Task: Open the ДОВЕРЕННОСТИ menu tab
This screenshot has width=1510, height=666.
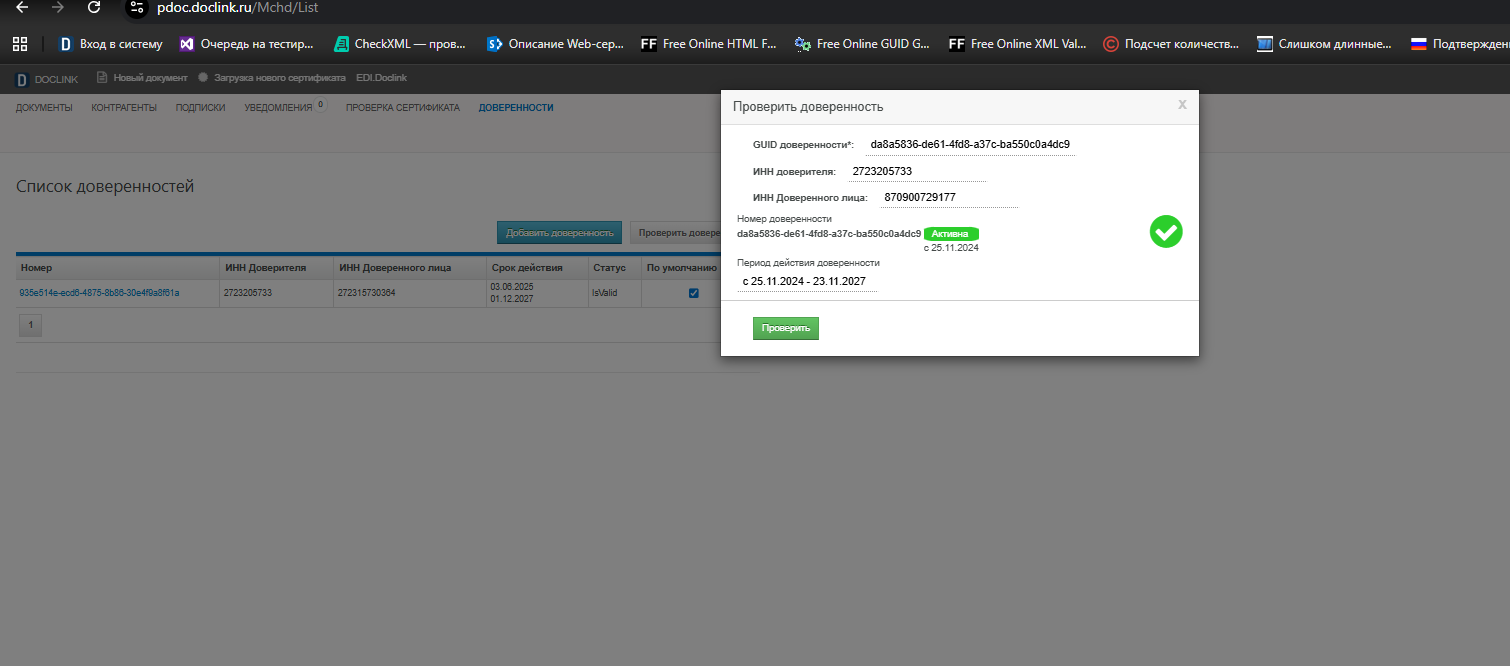Action: tap(516, 108)
